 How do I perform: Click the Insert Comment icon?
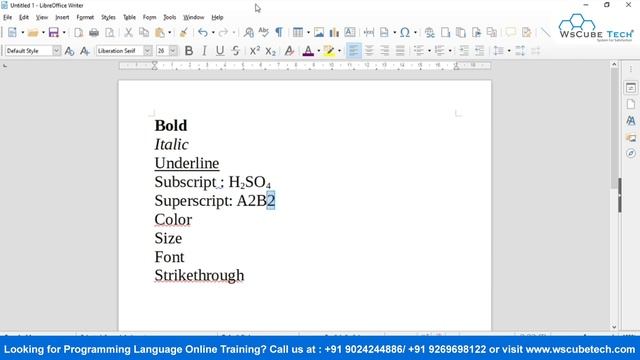pyautogui.click(x=510, y=33)
